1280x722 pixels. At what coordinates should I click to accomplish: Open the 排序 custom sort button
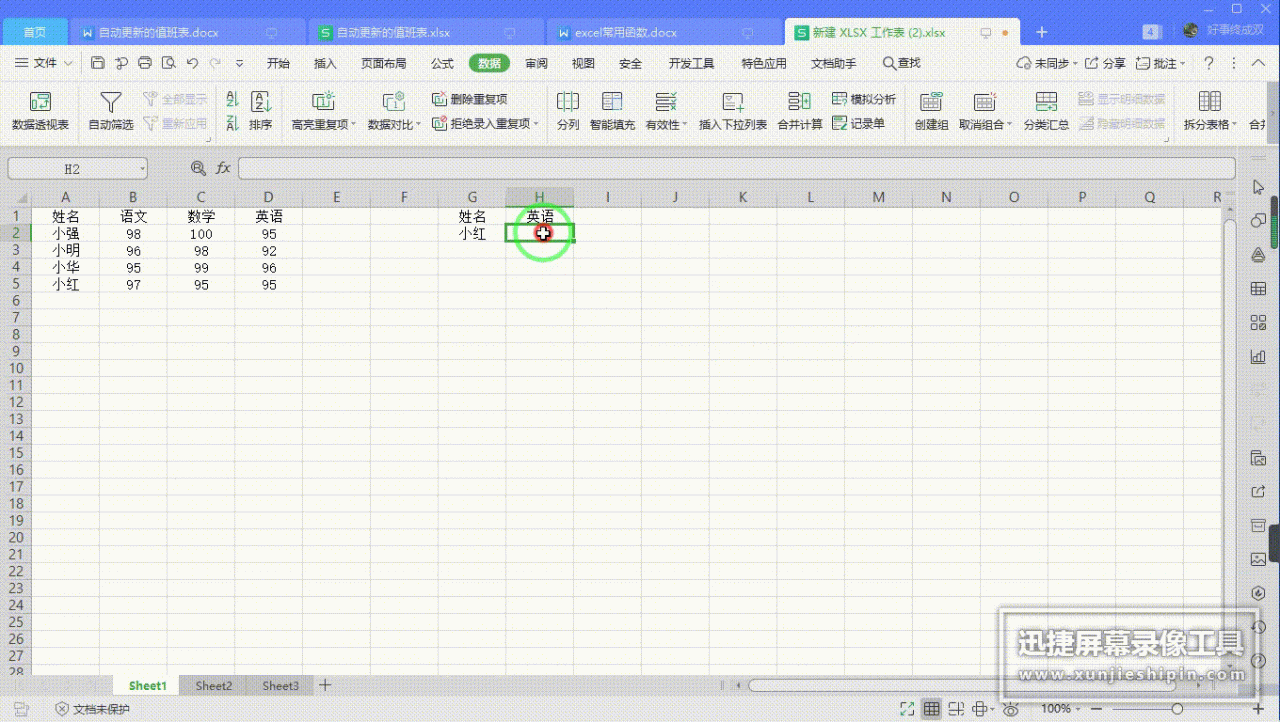(x=261, y=111)
